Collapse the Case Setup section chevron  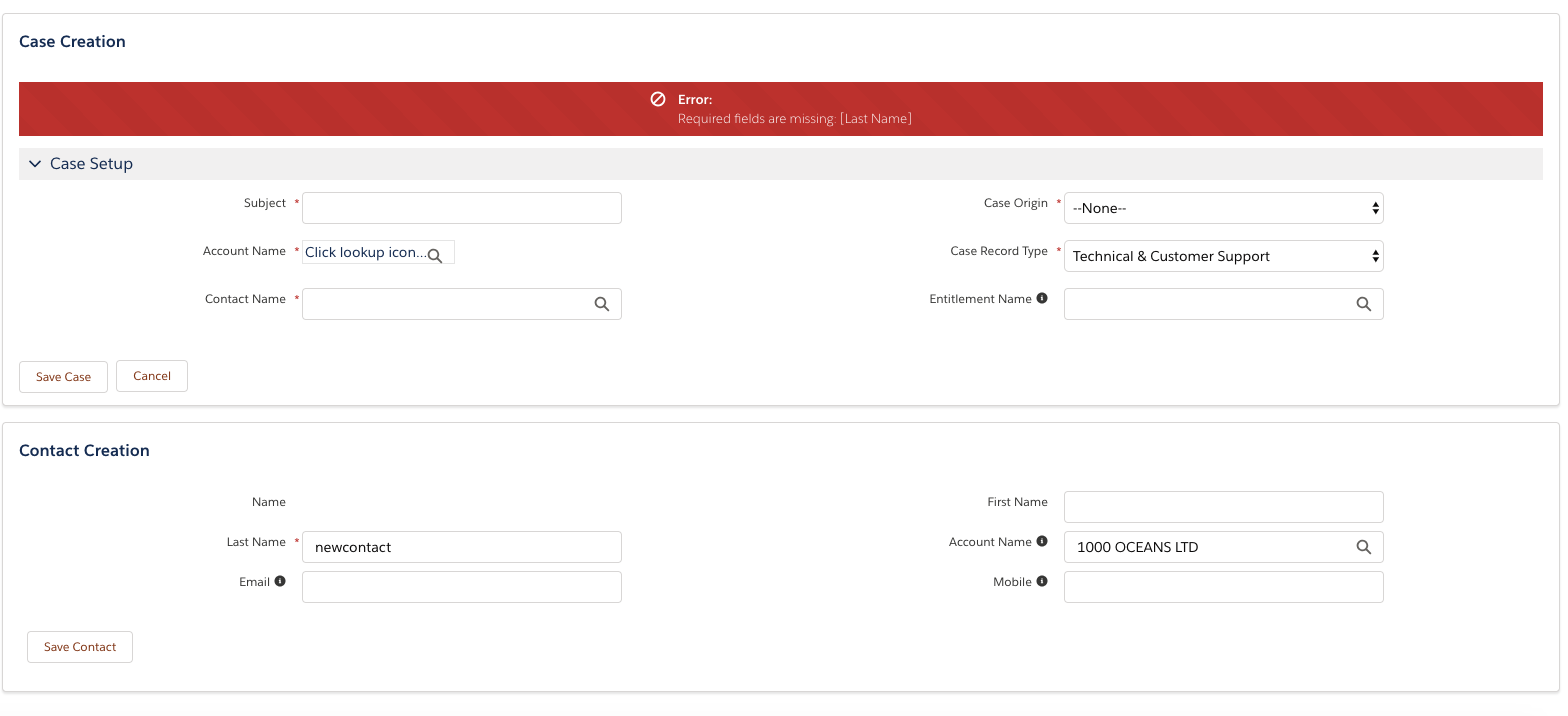(x=35, y=164)
